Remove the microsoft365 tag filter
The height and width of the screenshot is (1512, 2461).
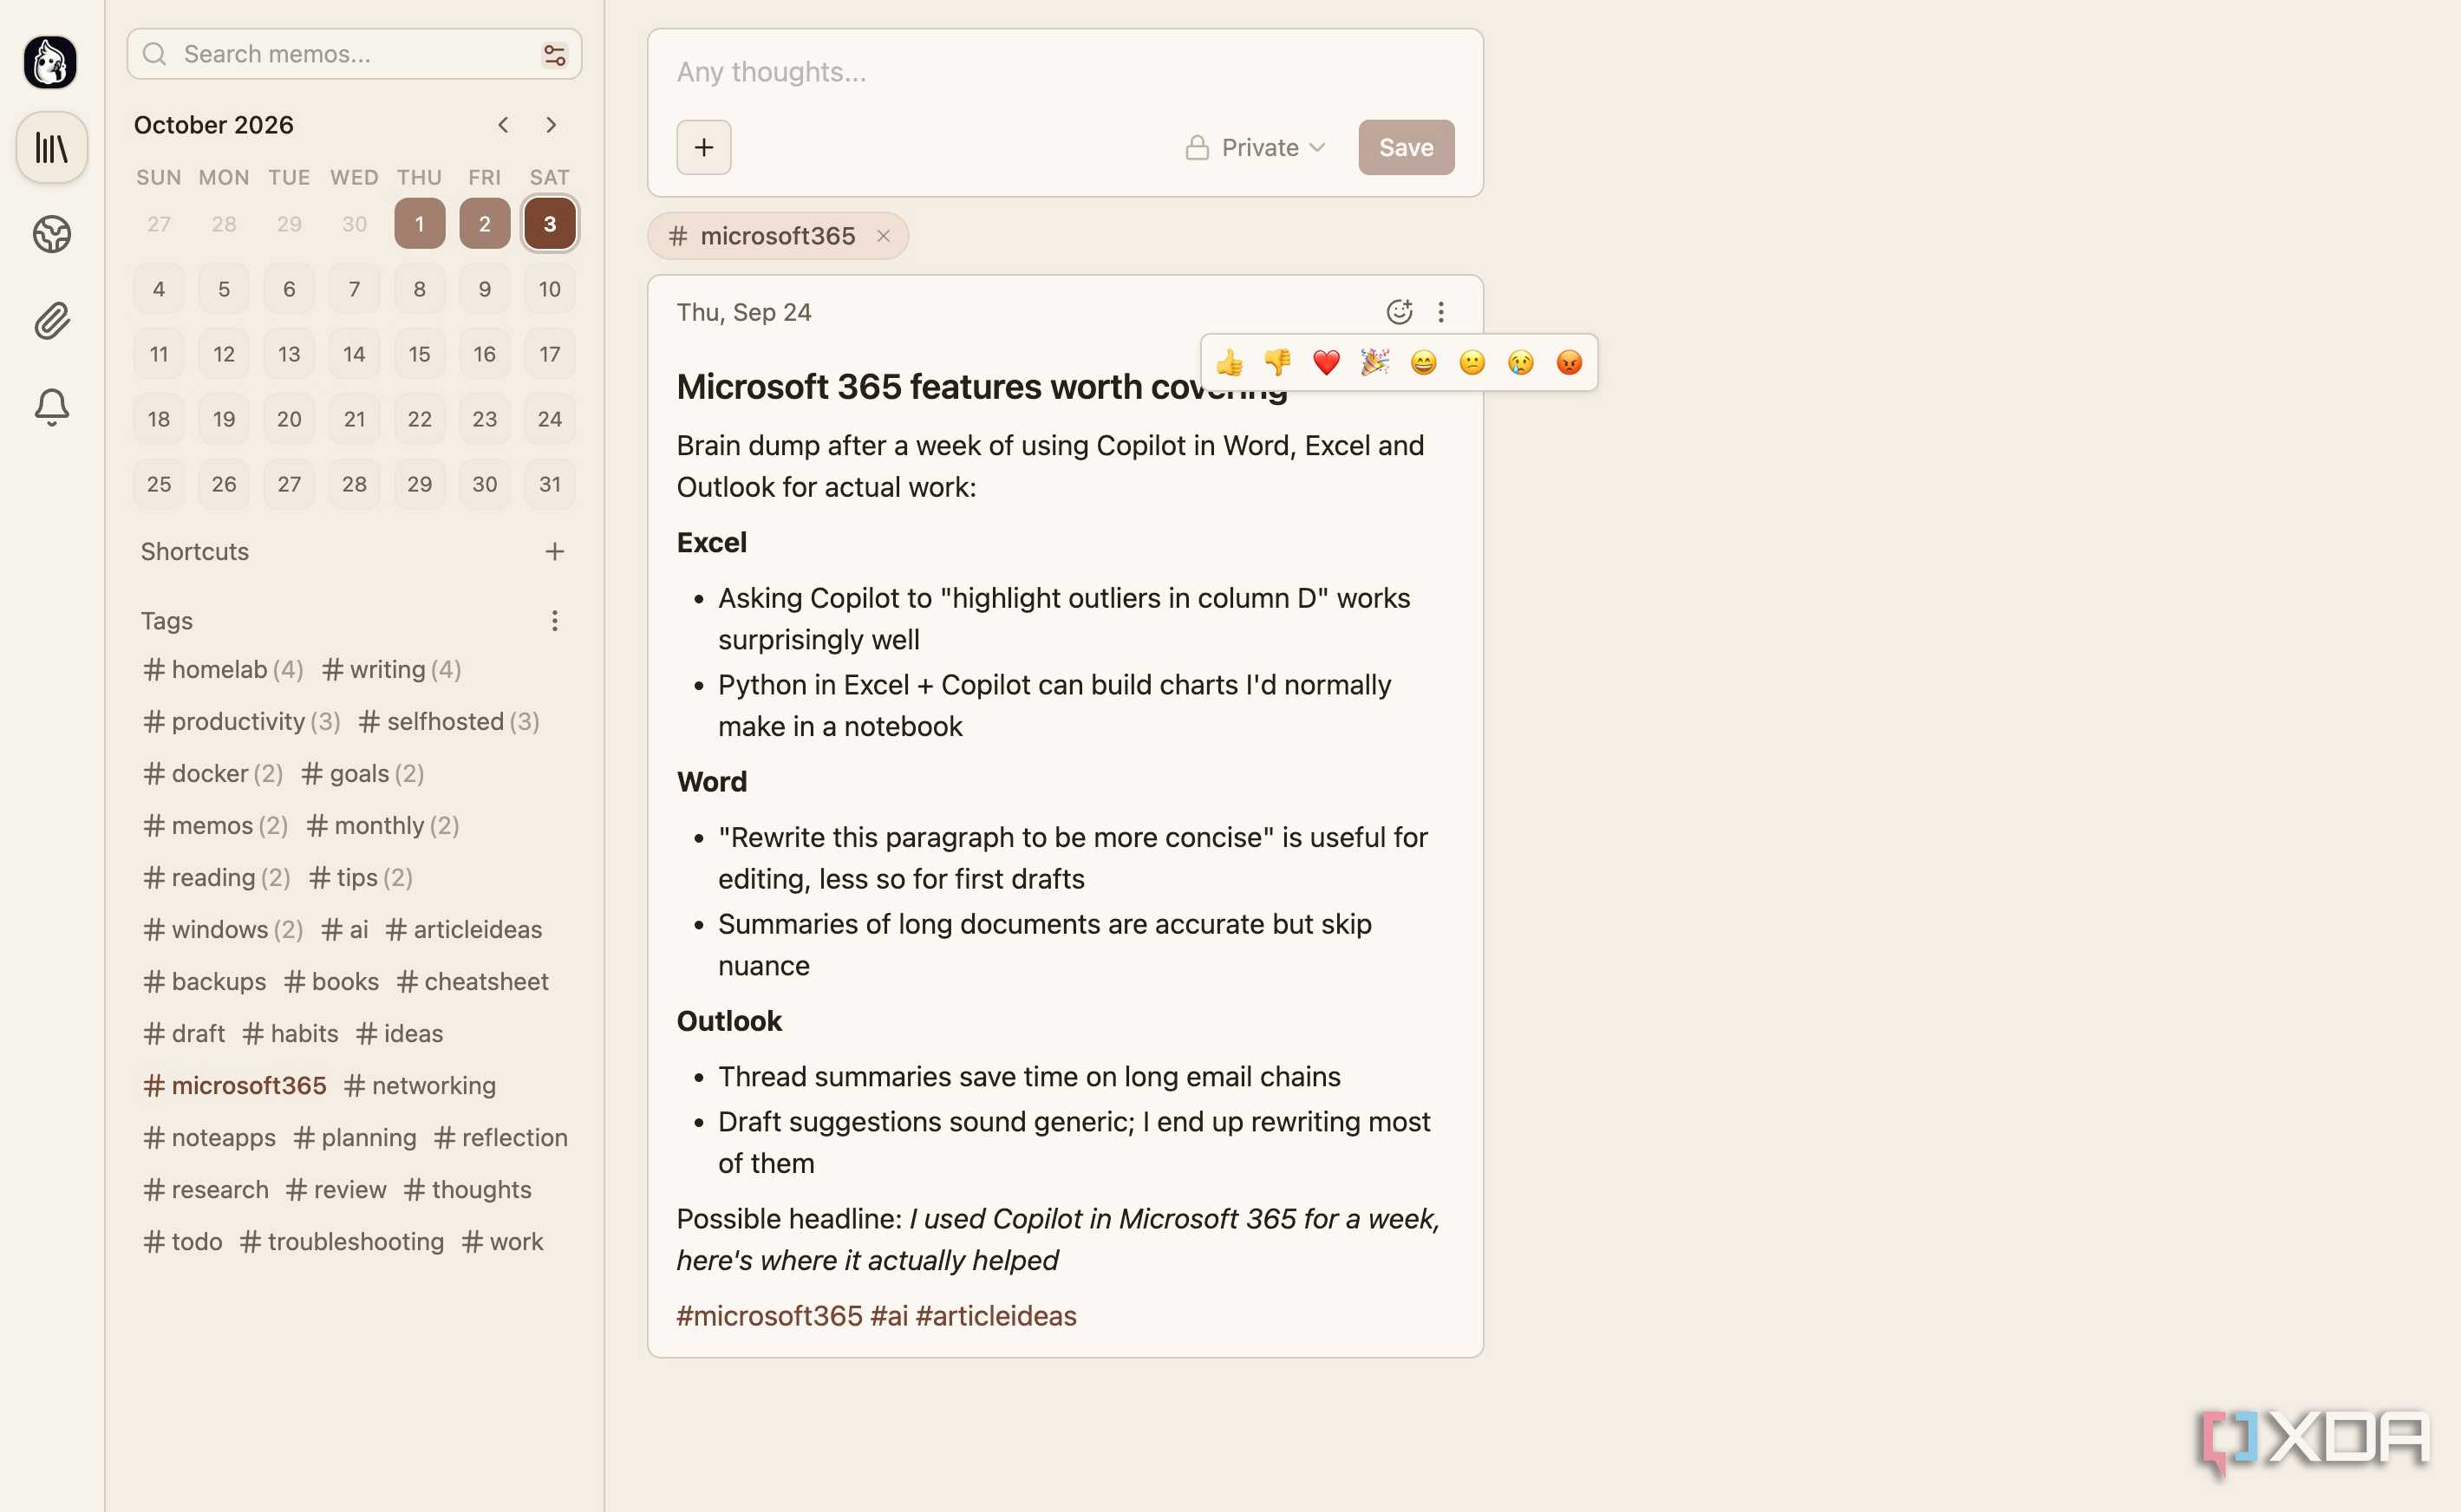pos(883,236)
